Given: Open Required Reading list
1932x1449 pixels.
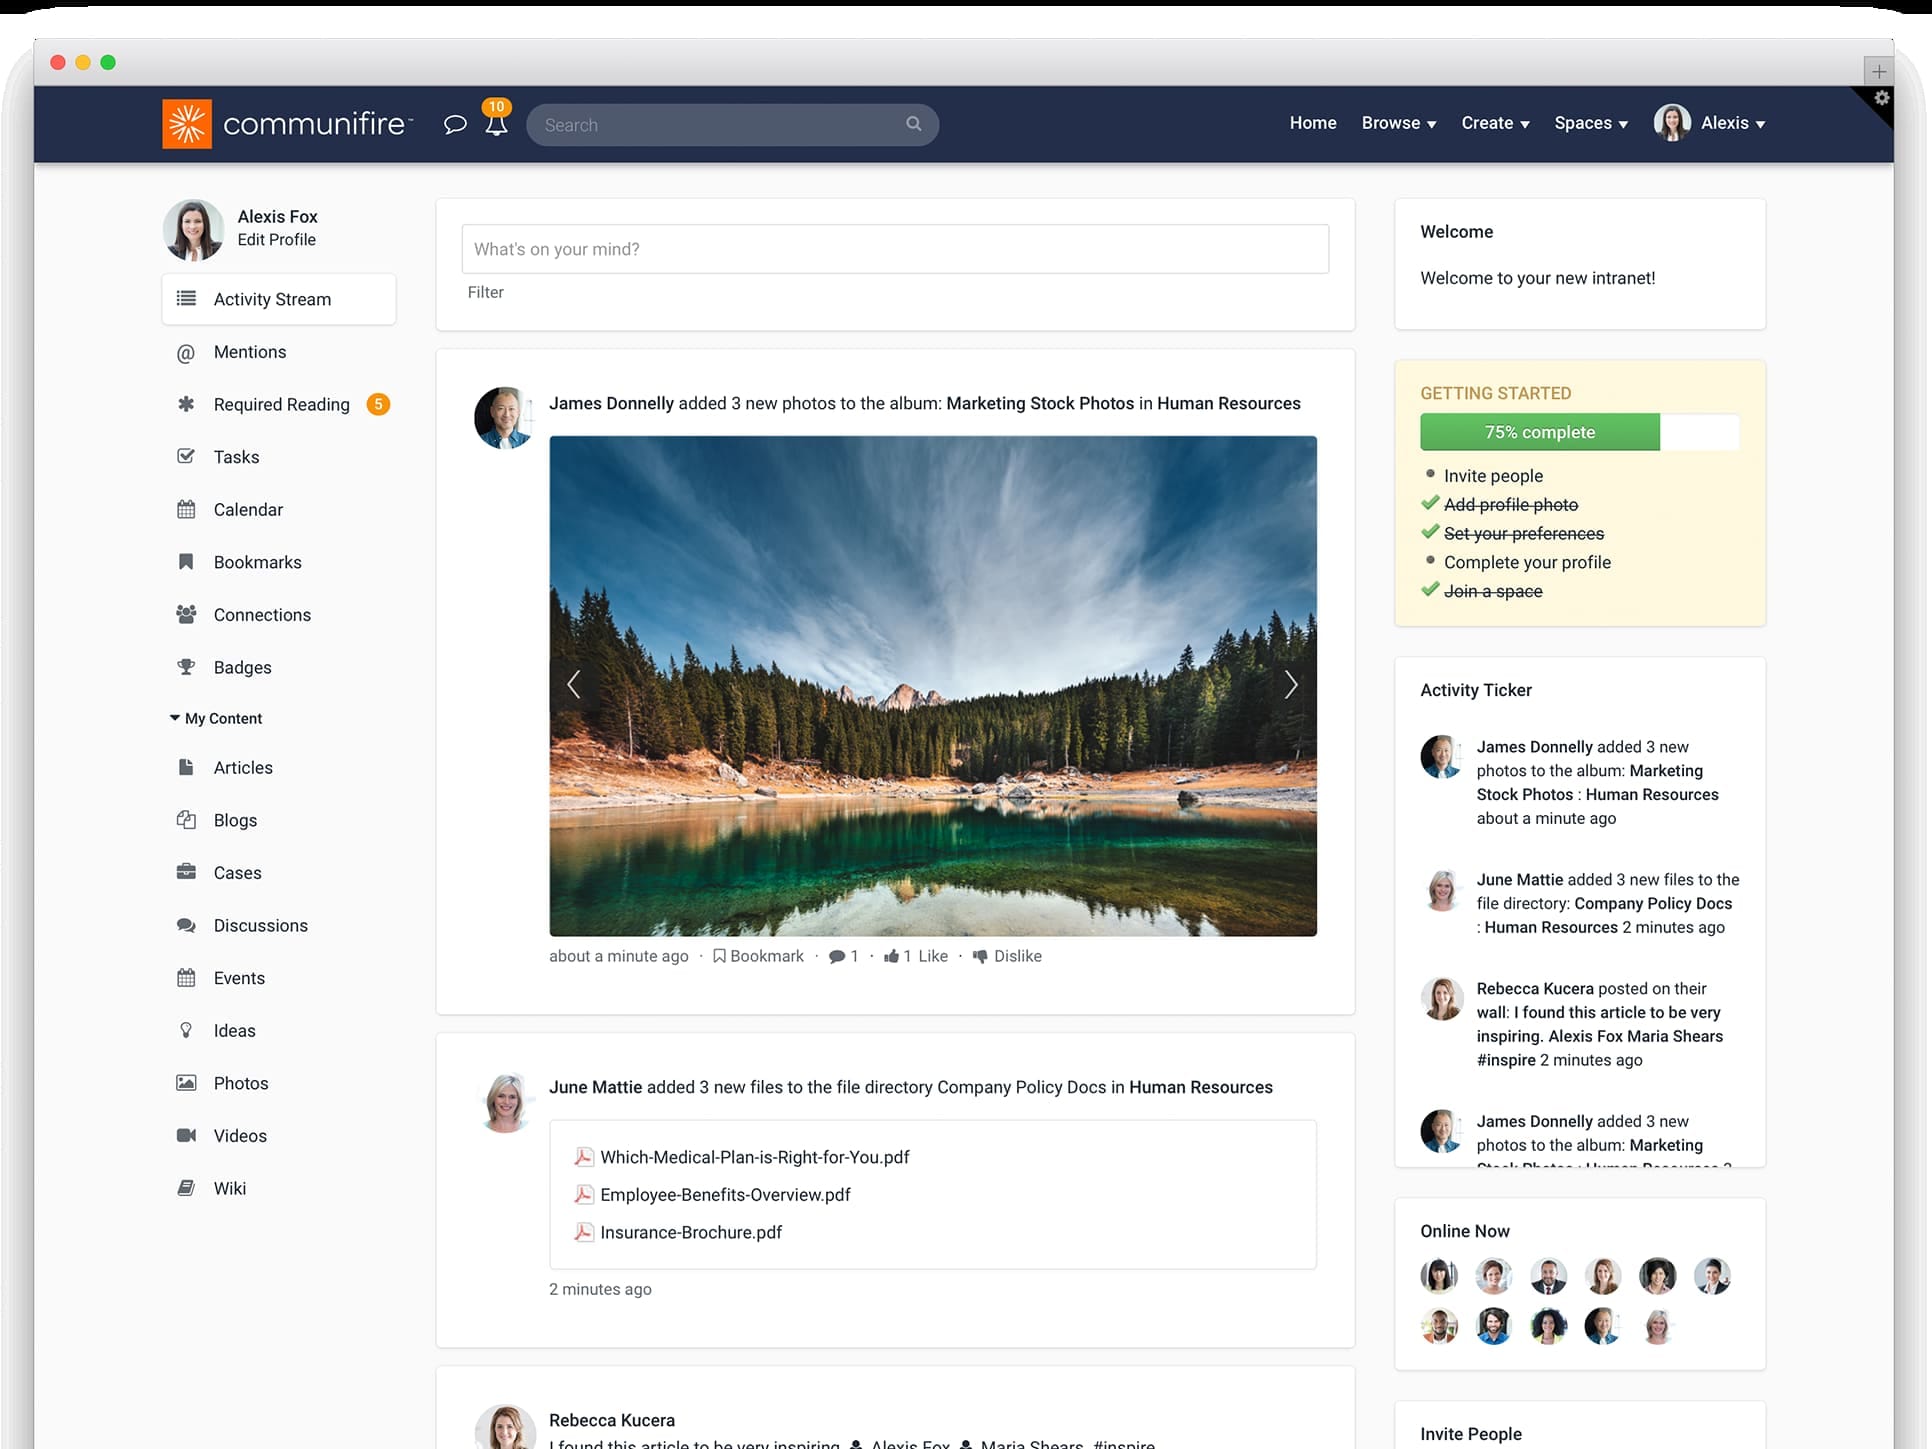Looking at the screenshot, I should click(x=281, y=404).
